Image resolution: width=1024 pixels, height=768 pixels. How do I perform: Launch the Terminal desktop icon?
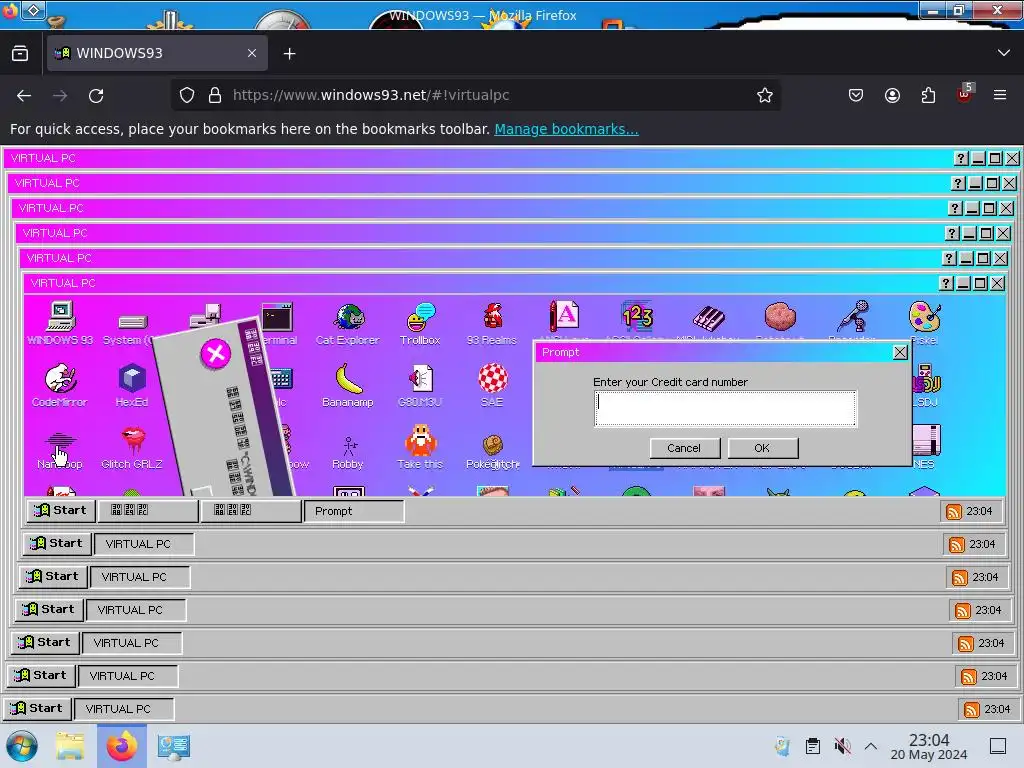[278, 323]
